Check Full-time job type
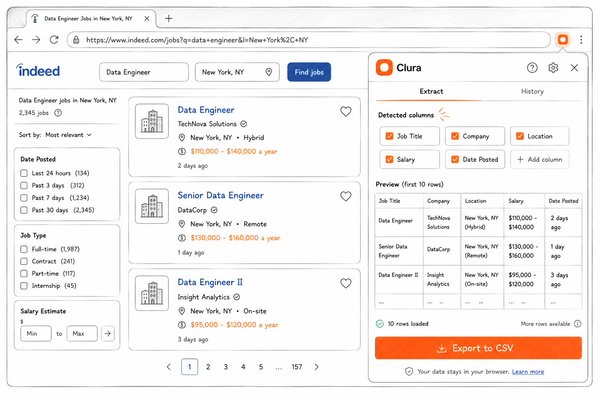 pos(24,249)
